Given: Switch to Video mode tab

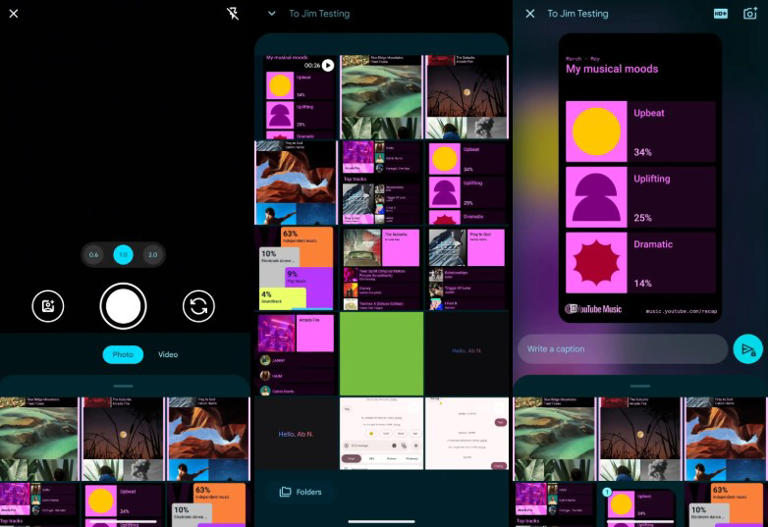Looking at the screenshot, I should pos(168,355).
